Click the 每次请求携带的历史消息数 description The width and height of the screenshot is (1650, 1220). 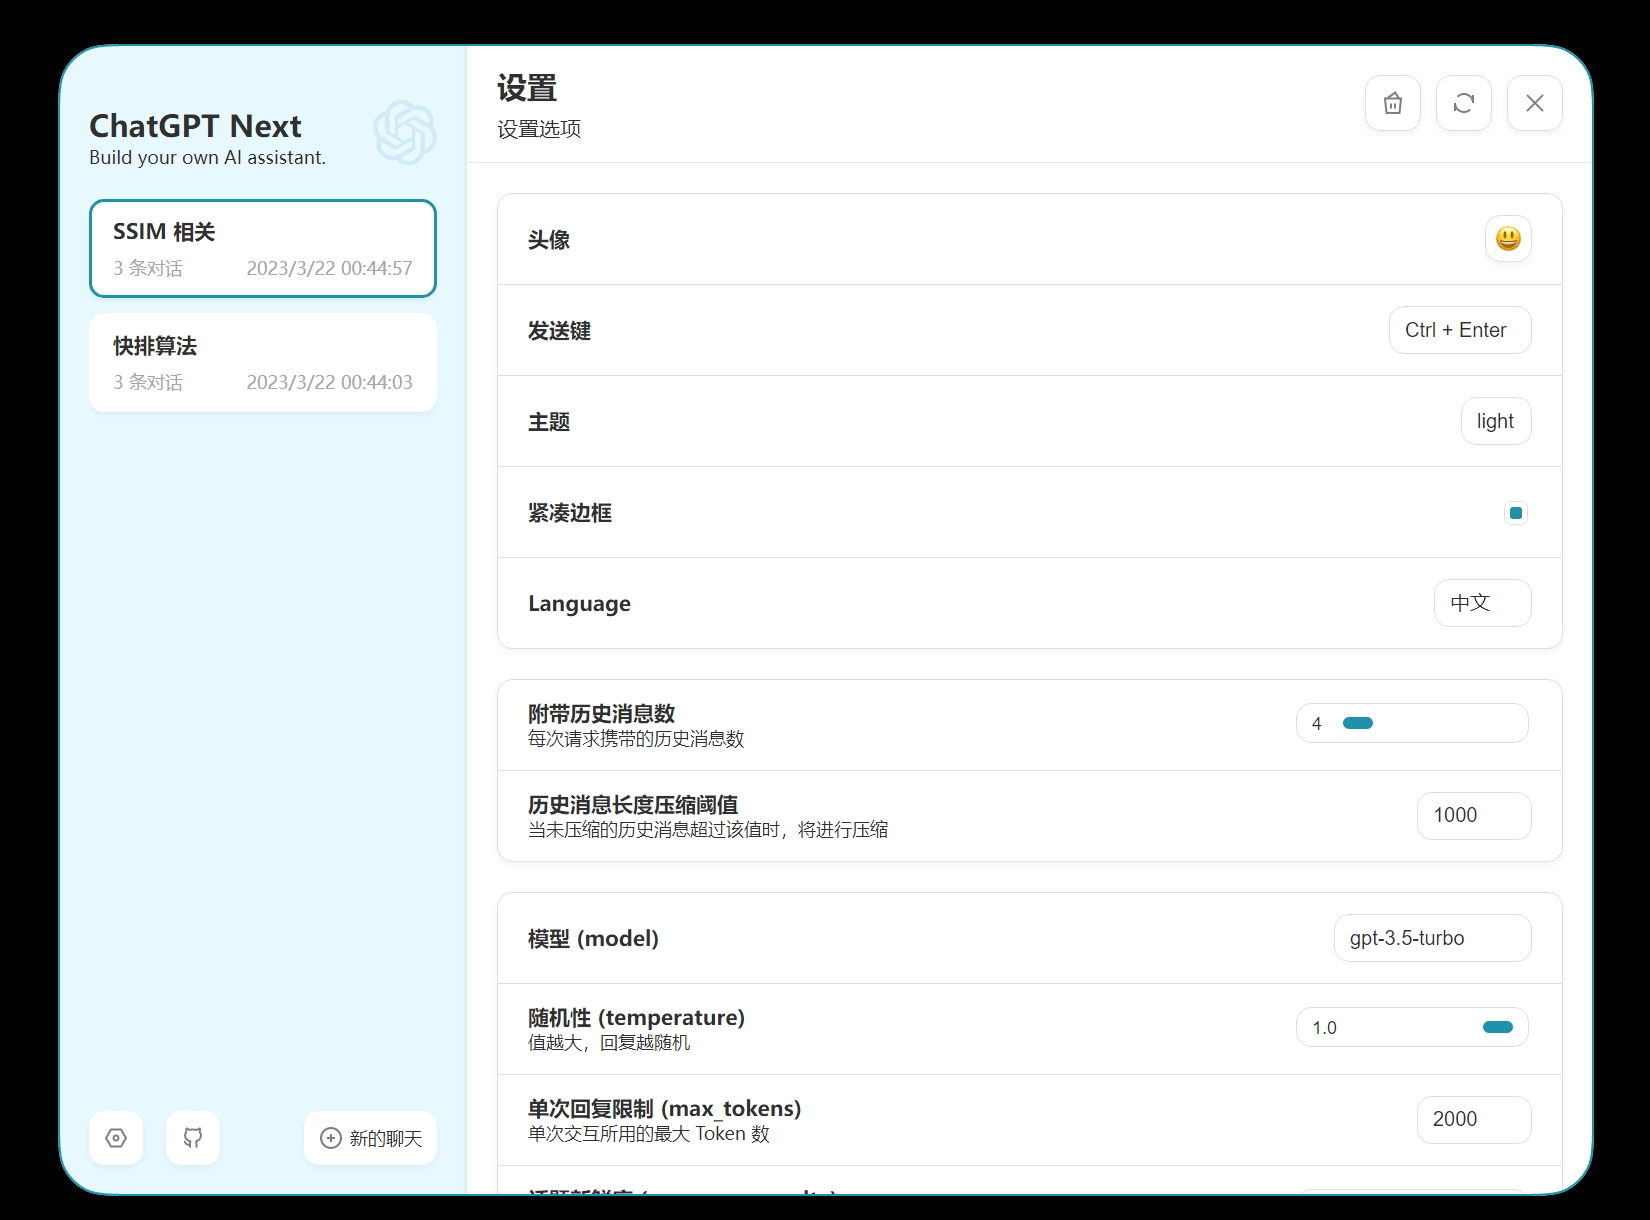pos(636,739)
